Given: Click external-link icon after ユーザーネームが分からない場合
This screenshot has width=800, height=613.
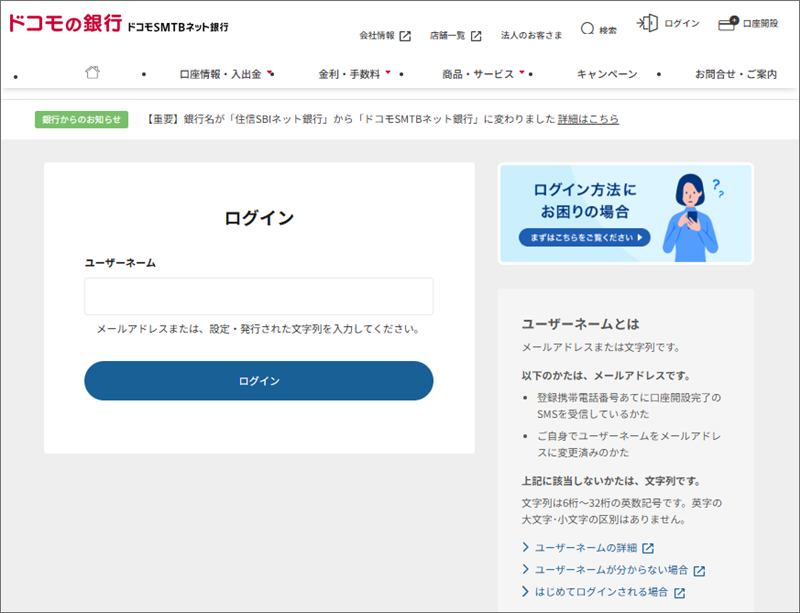Looking at the screenshot, I should [x=699, y=571].
